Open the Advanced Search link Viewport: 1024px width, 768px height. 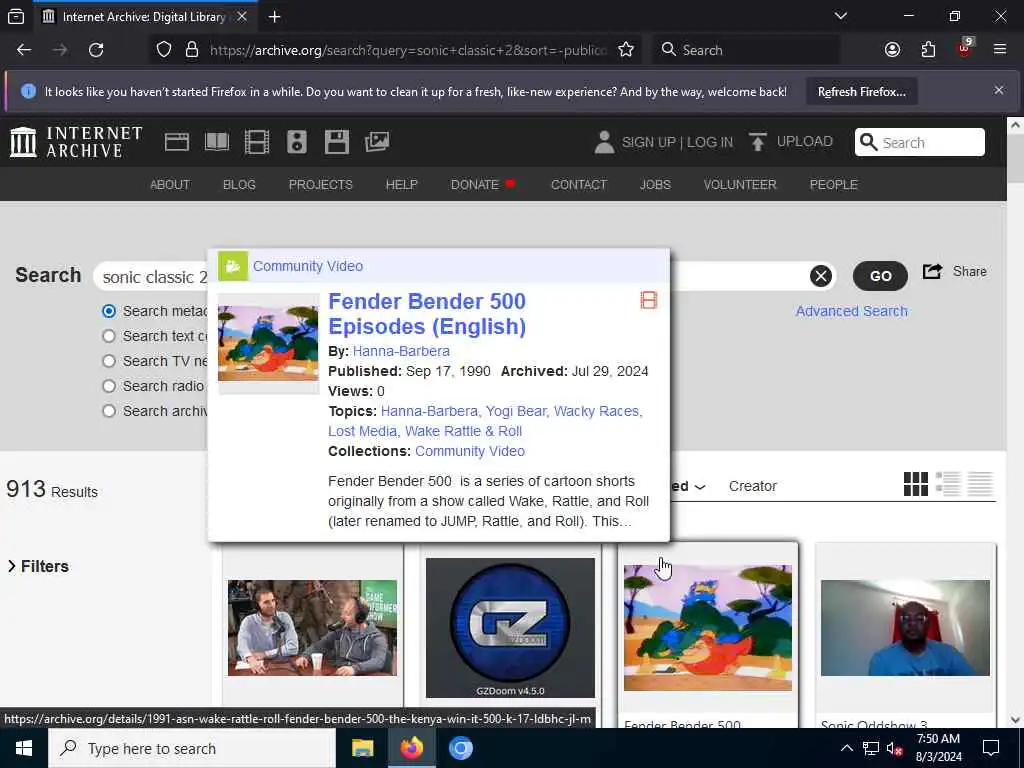pos(852,311)
